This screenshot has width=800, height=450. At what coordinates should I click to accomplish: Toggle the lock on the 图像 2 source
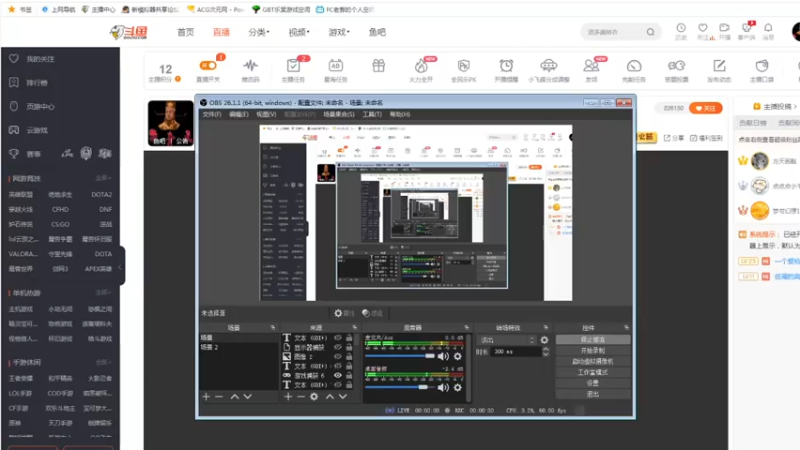pos(349,357)
